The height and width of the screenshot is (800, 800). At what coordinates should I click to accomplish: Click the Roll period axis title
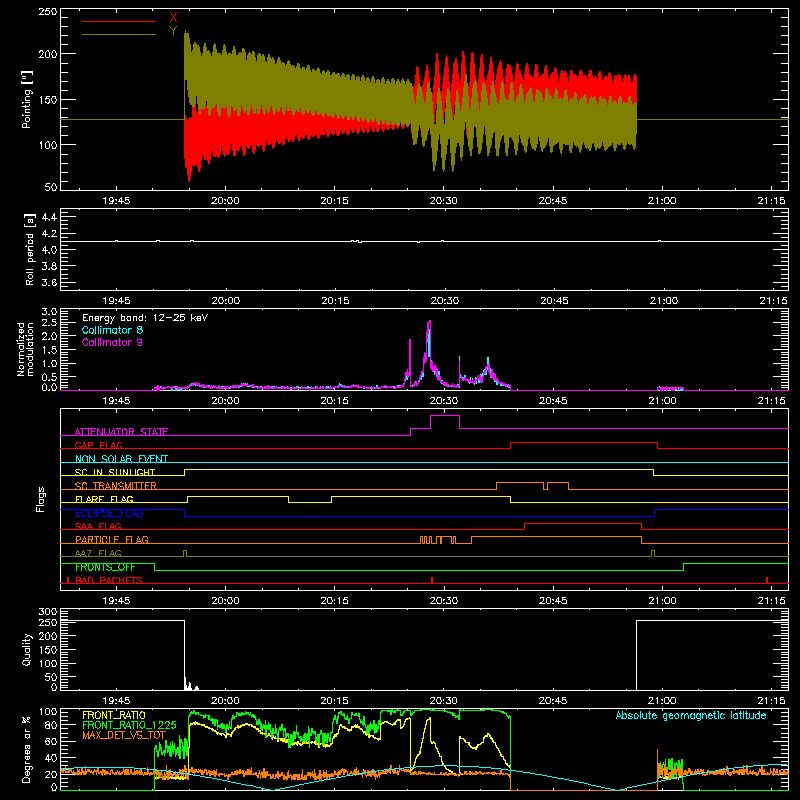pyautogui.click(x=30, y=249)
